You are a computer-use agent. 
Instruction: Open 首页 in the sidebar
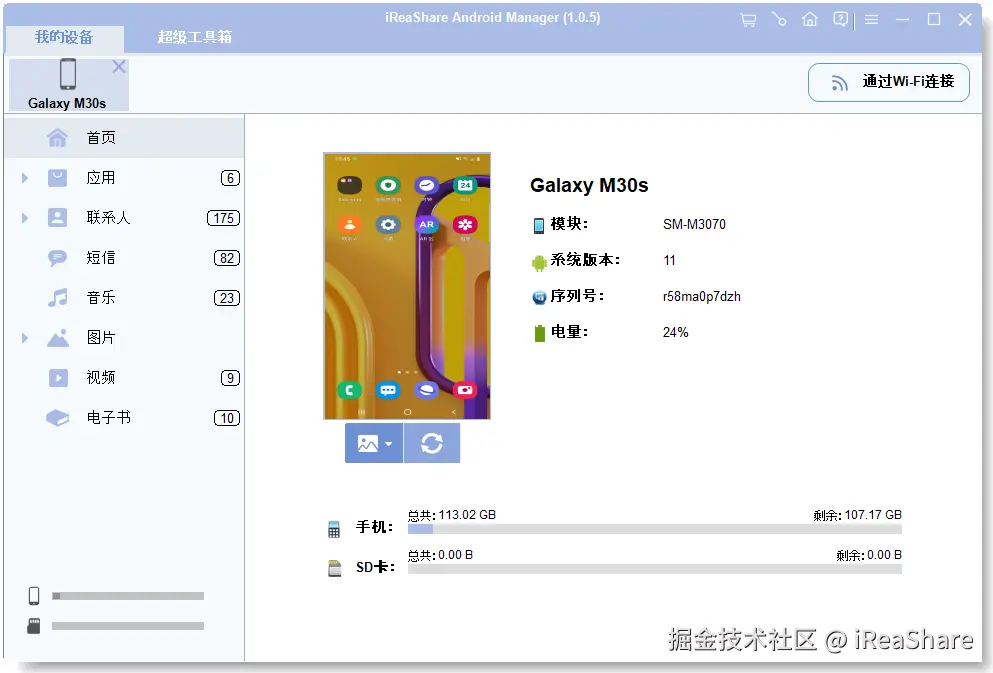tap(124, 137)
